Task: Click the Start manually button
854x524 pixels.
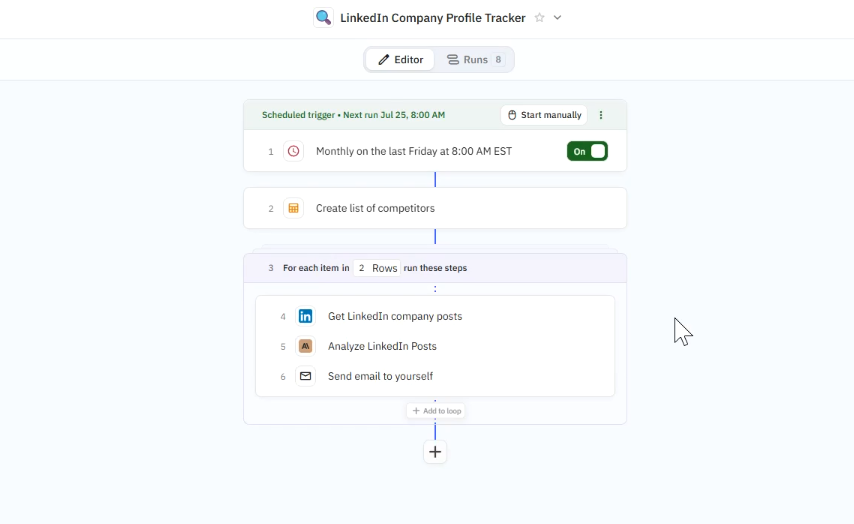Action: coord(544,115)
